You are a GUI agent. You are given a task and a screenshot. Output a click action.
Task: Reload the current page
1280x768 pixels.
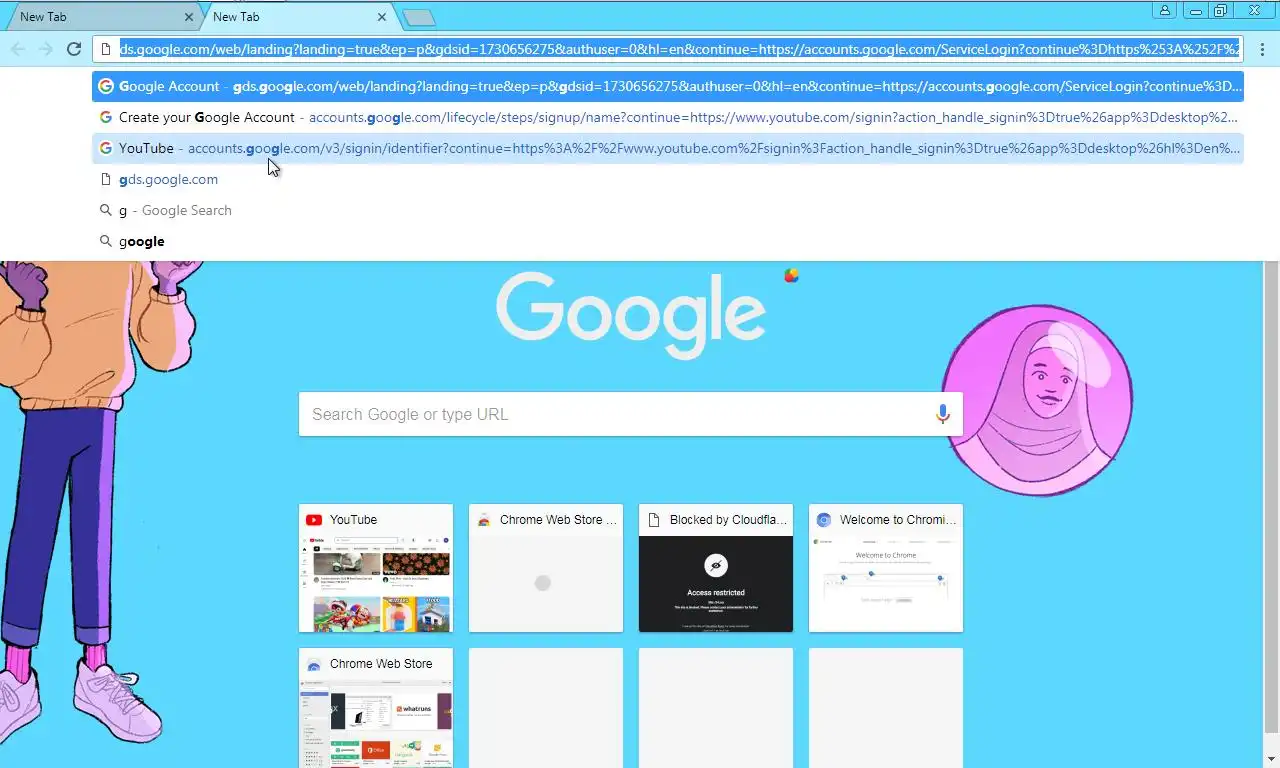tap(74, 49)
